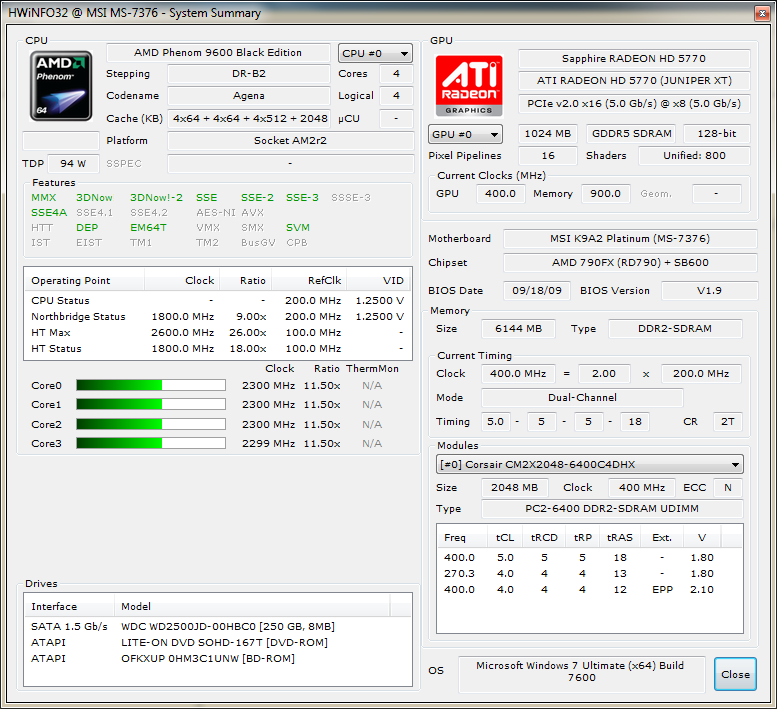Select the OFKXUP BD-ROM drive row
This screenshot has width=777, height=709.
coord(207,658)
